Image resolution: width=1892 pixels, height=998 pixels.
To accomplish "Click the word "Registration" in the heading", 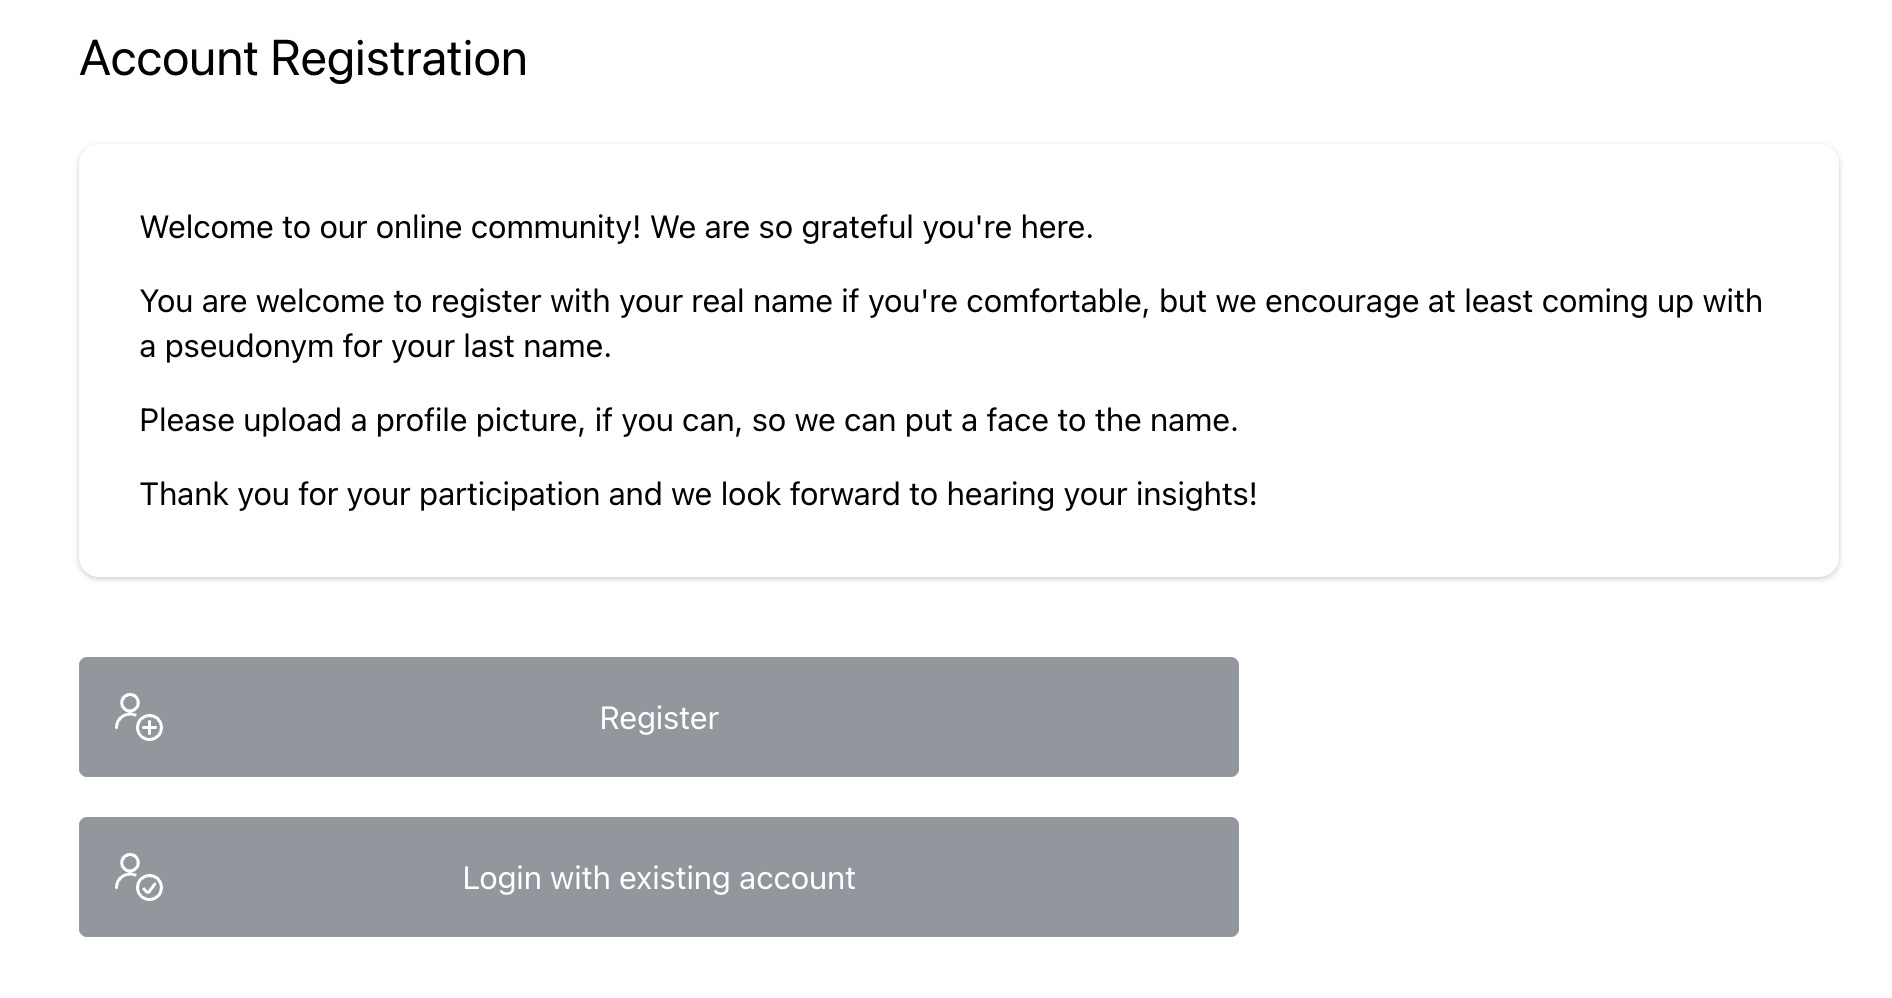I will tap(399, 59).
